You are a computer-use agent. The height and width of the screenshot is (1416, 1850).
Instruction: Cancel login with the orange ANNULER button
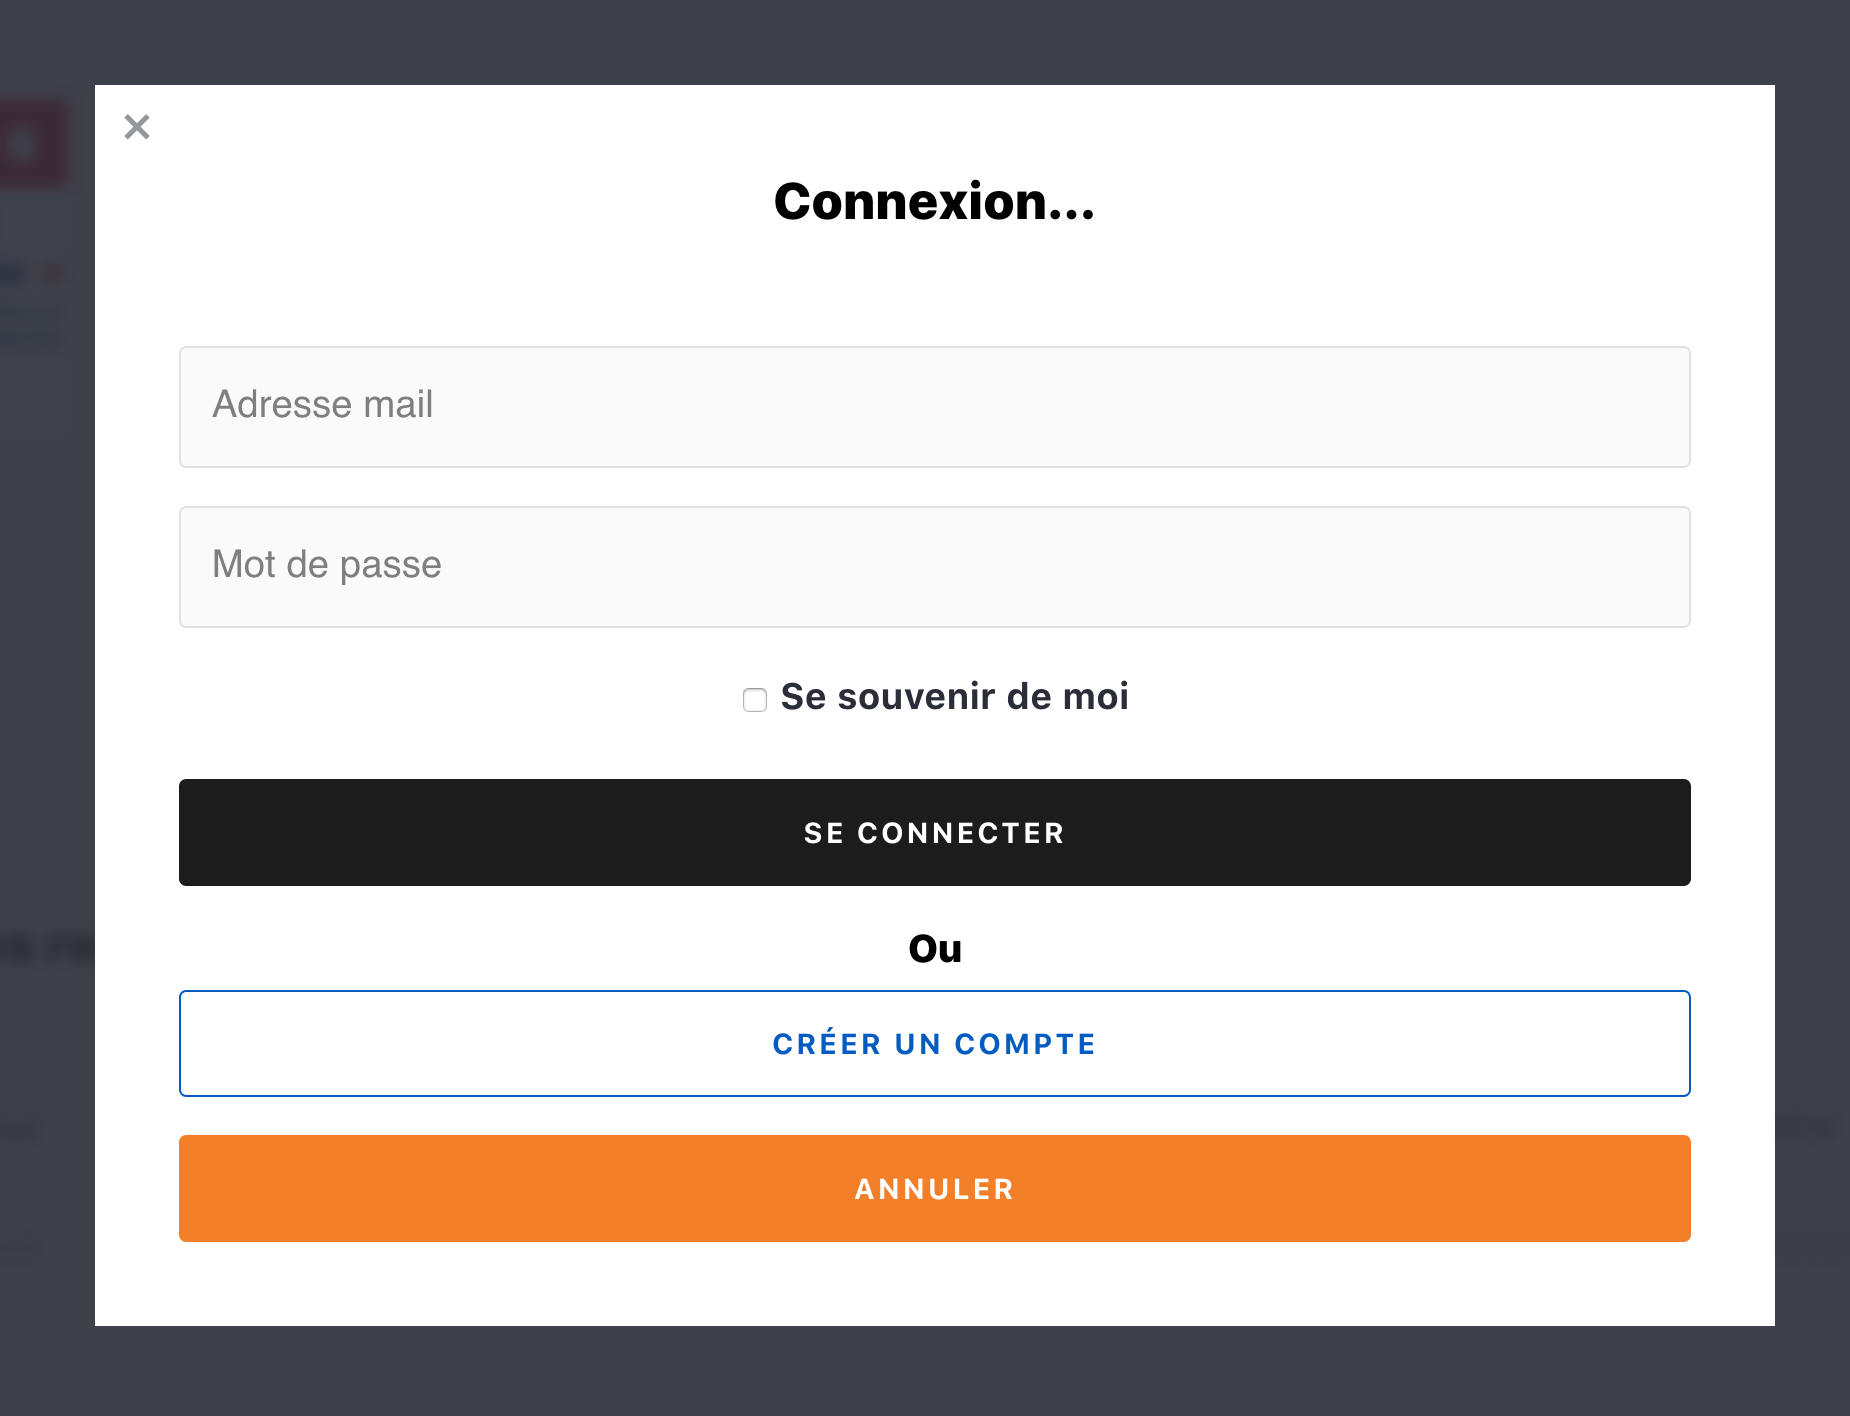click(934, 1189)
